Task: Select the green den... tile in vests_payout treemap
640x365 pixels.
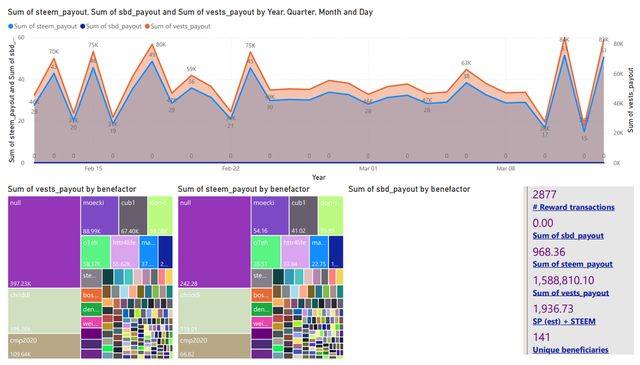Action: click(91, 309)
